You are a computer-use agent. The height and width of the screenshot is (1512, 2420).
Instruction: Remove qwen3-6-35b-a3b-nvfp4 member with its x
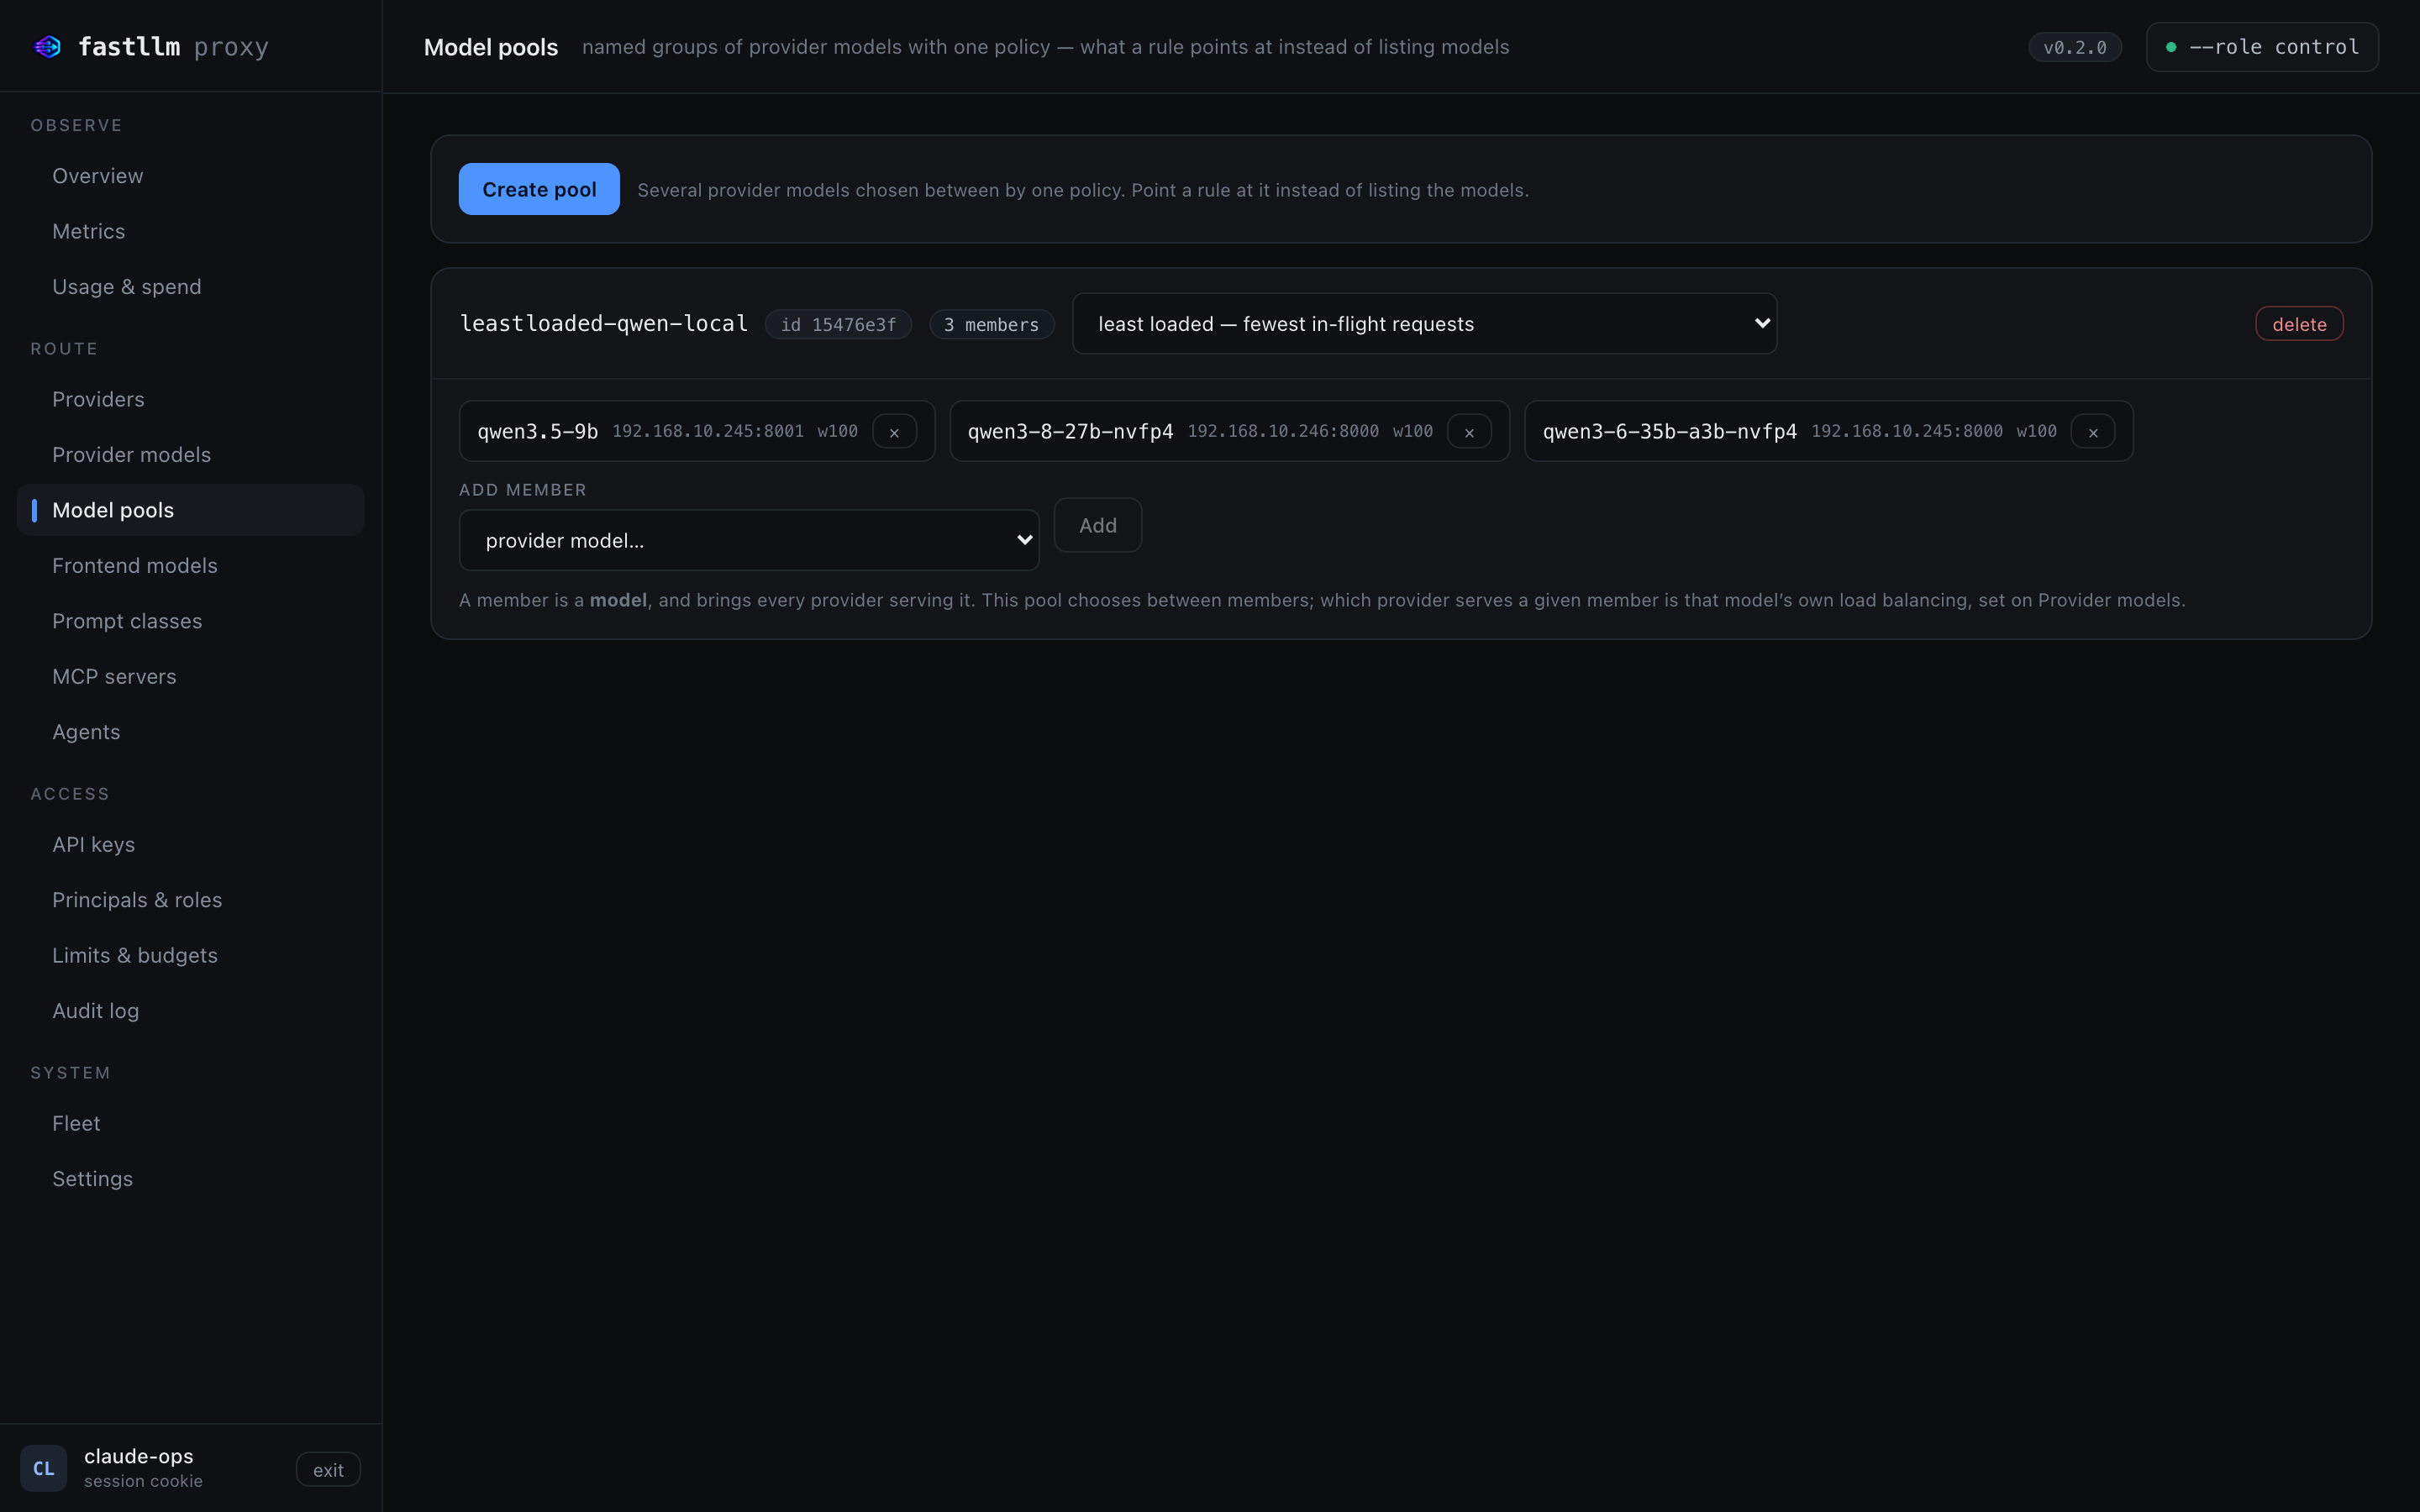tap(2093, 432)
